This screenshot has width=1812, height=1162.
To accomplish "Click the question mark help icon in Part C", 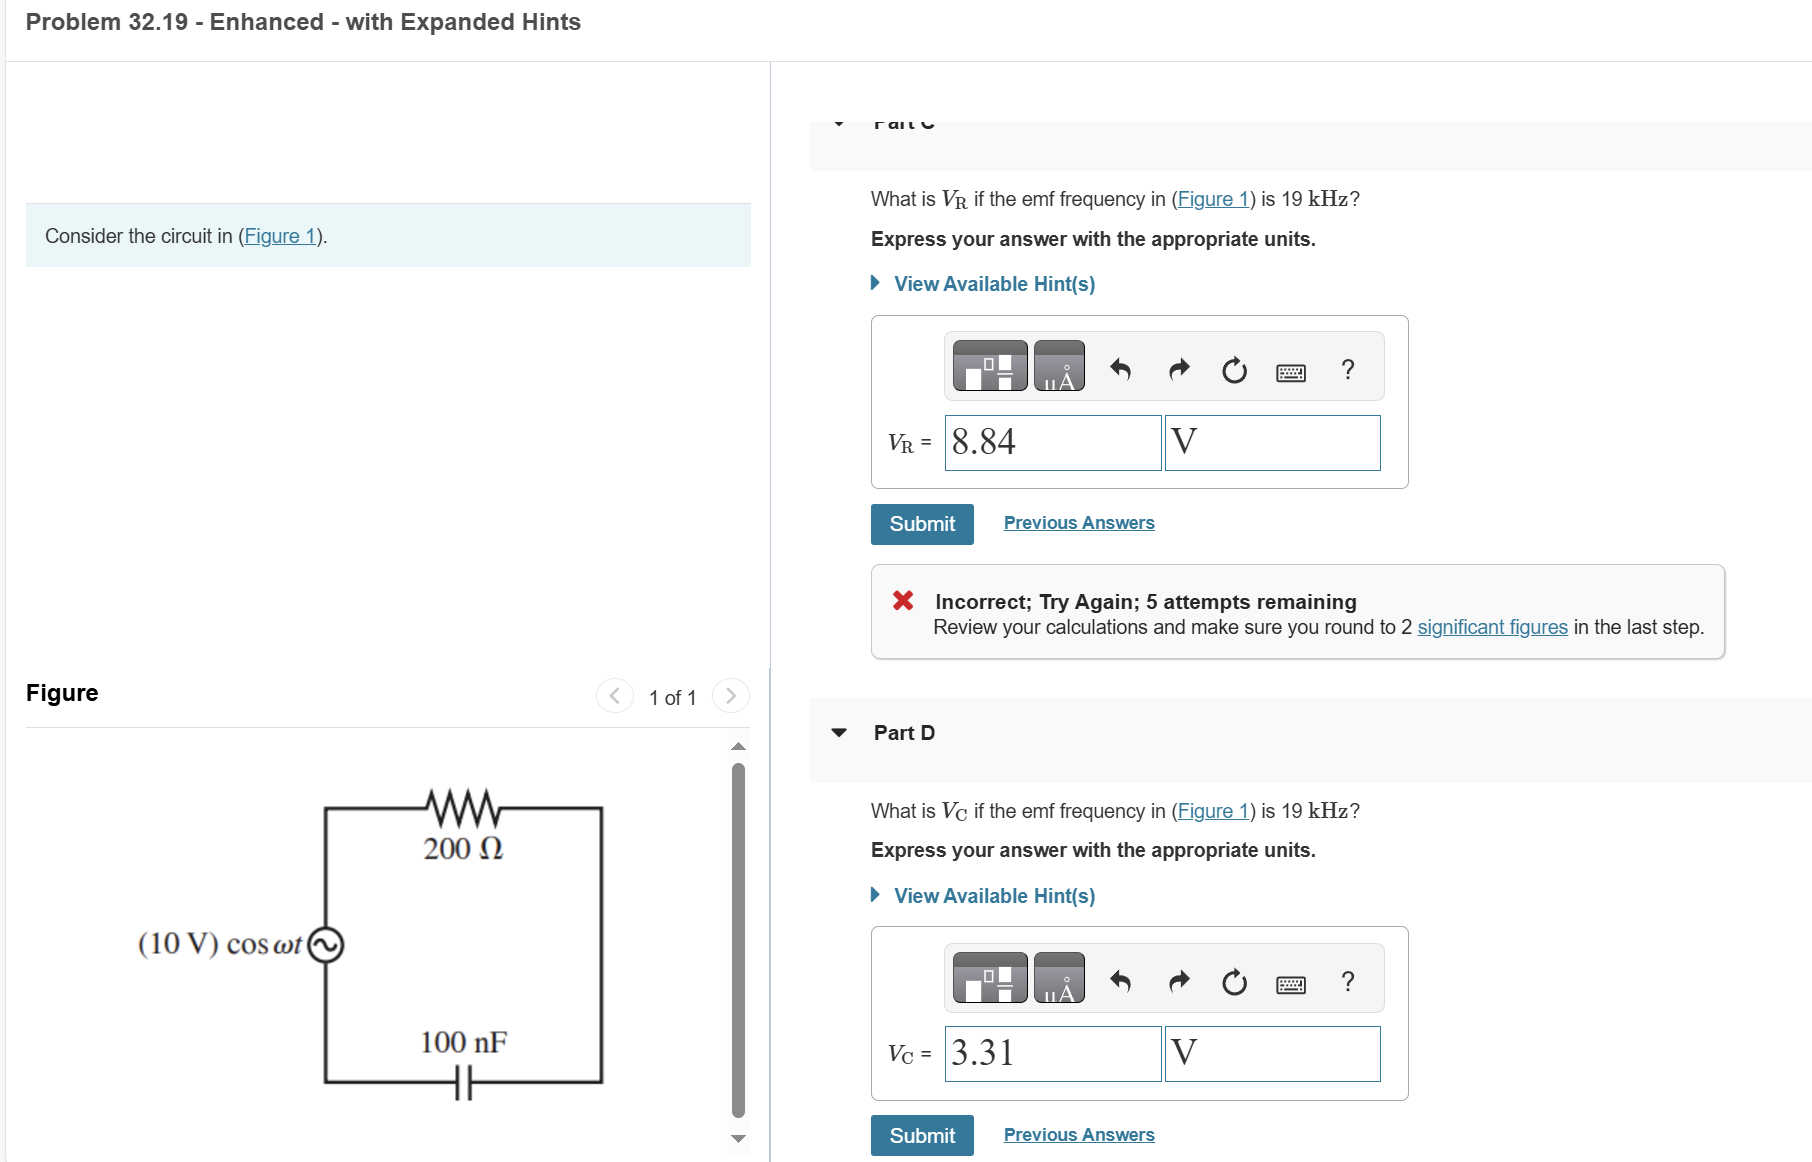I will pos(1347,370).
